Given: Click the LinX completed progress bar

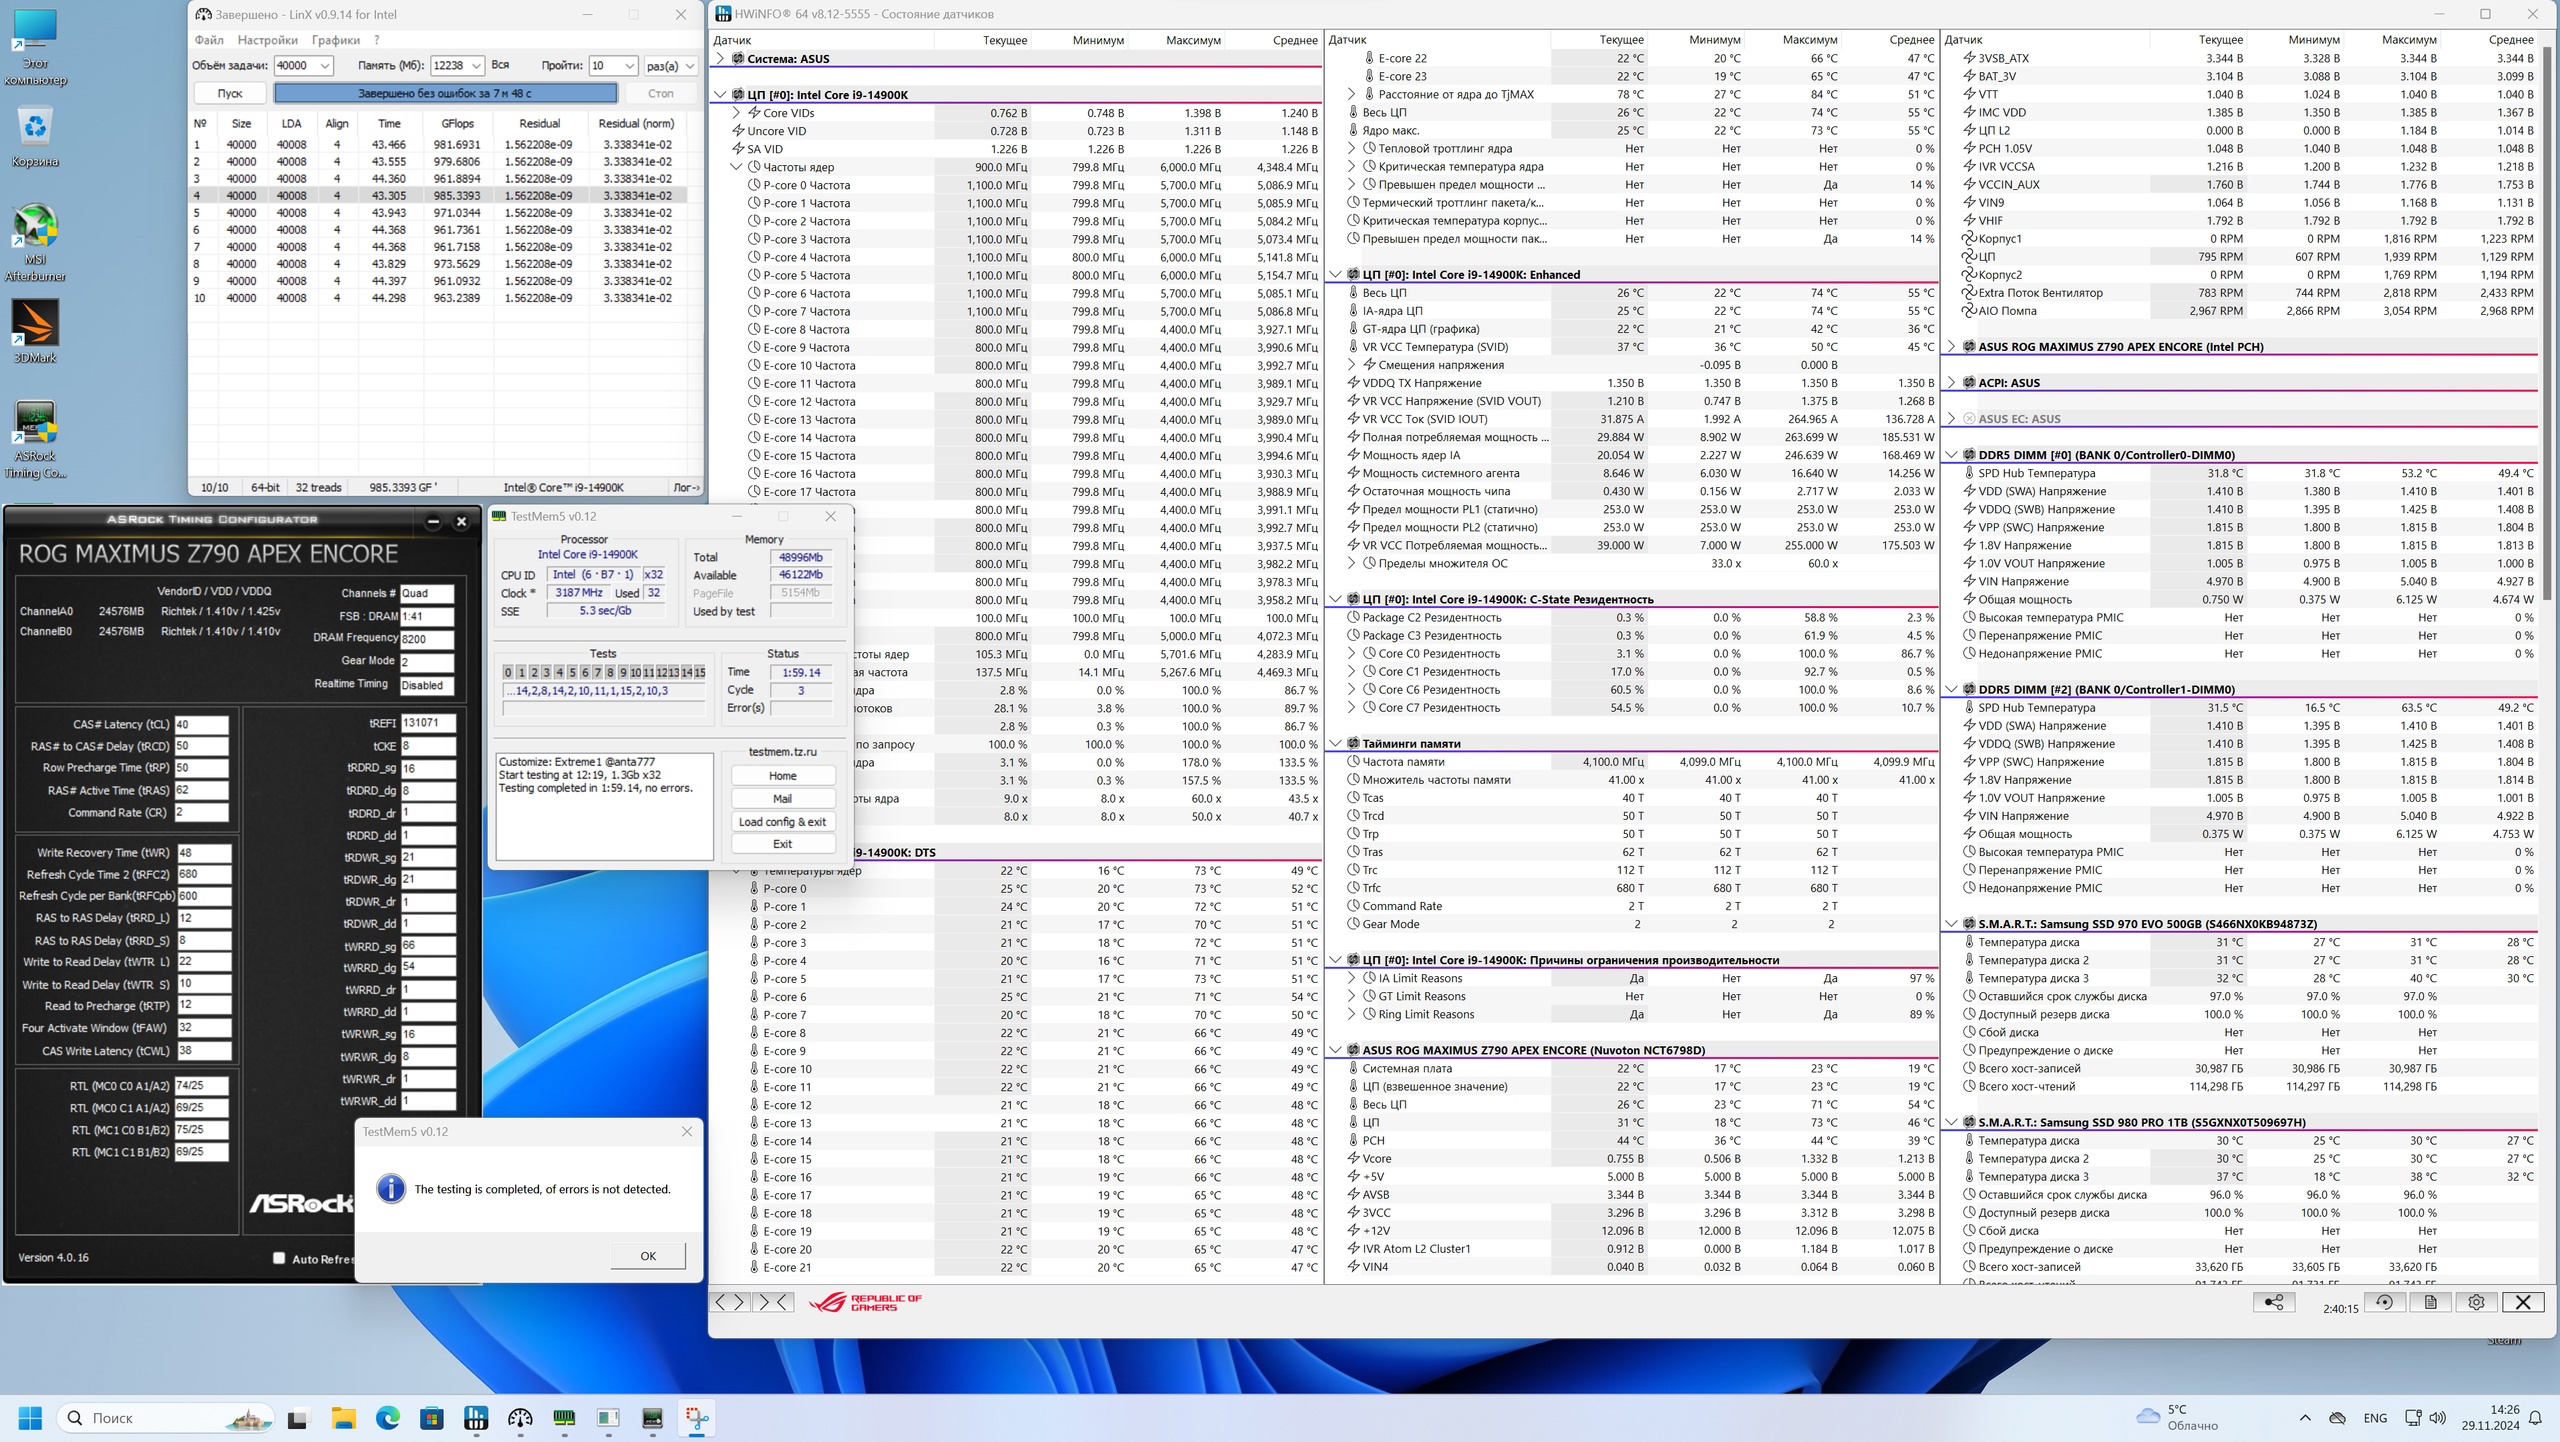Looking at the screenshot, I should (x=445, y=93).
